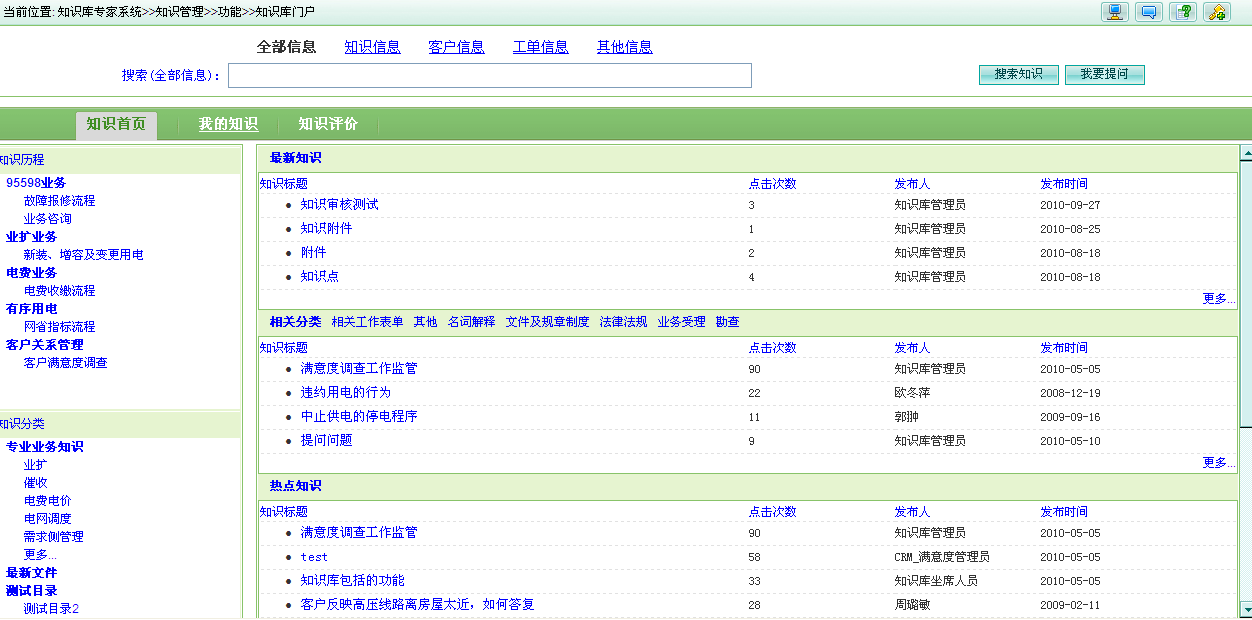Screen dimensions: 1252x620
Task: Open the 知识评价 tab
Action: pos(328,124)
